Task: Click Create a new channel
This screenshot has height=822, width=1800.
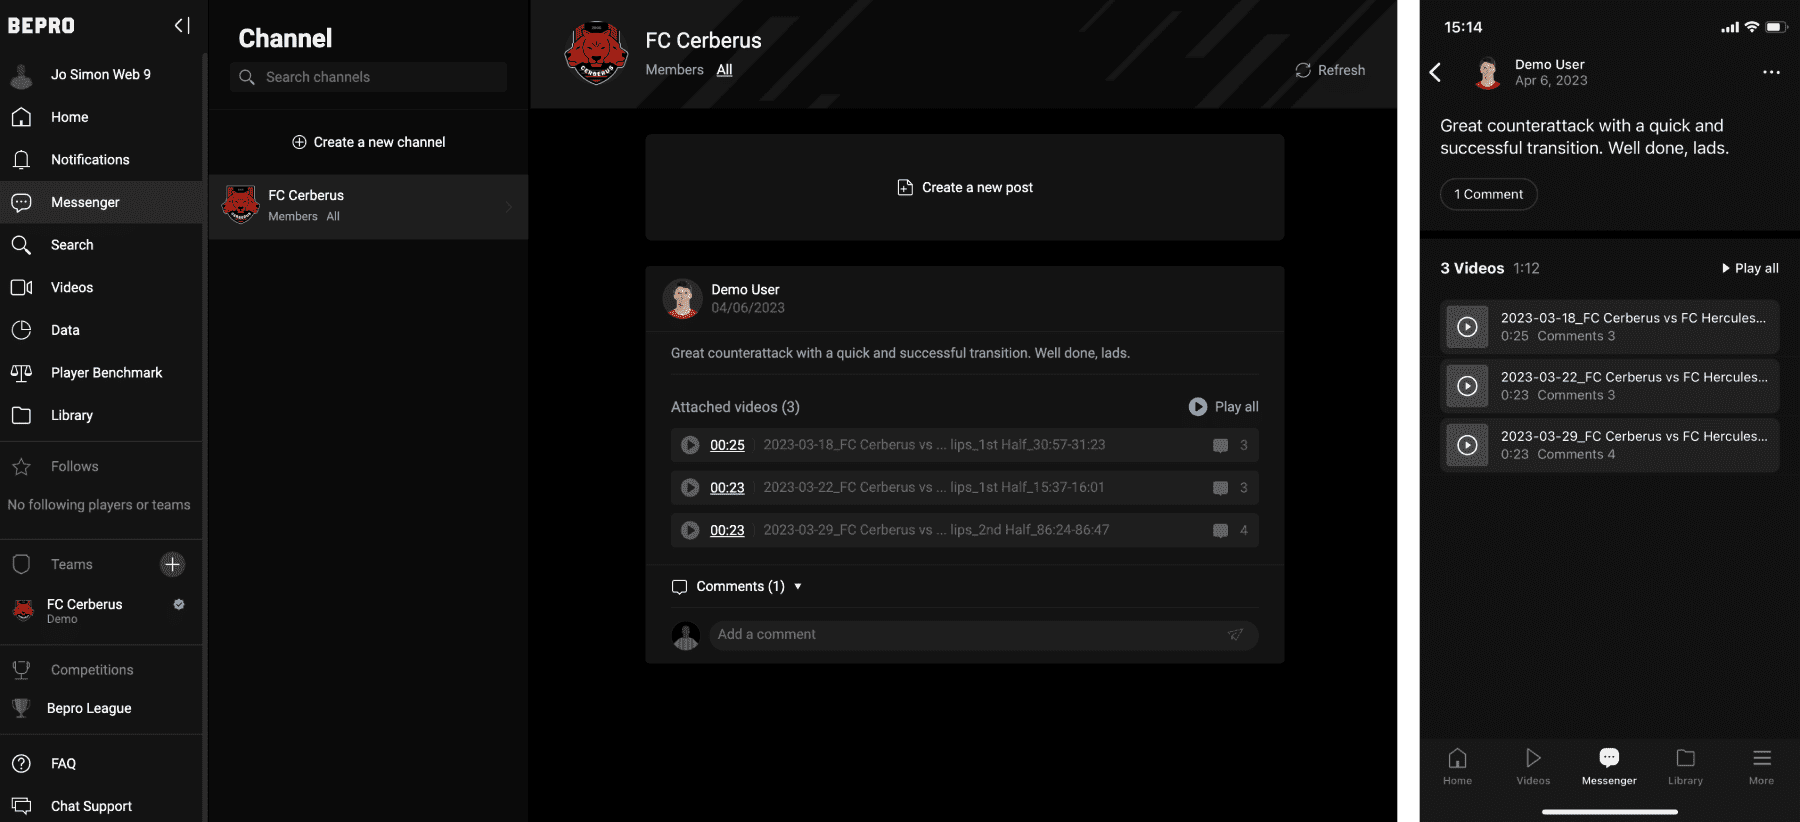Action: 369,142
